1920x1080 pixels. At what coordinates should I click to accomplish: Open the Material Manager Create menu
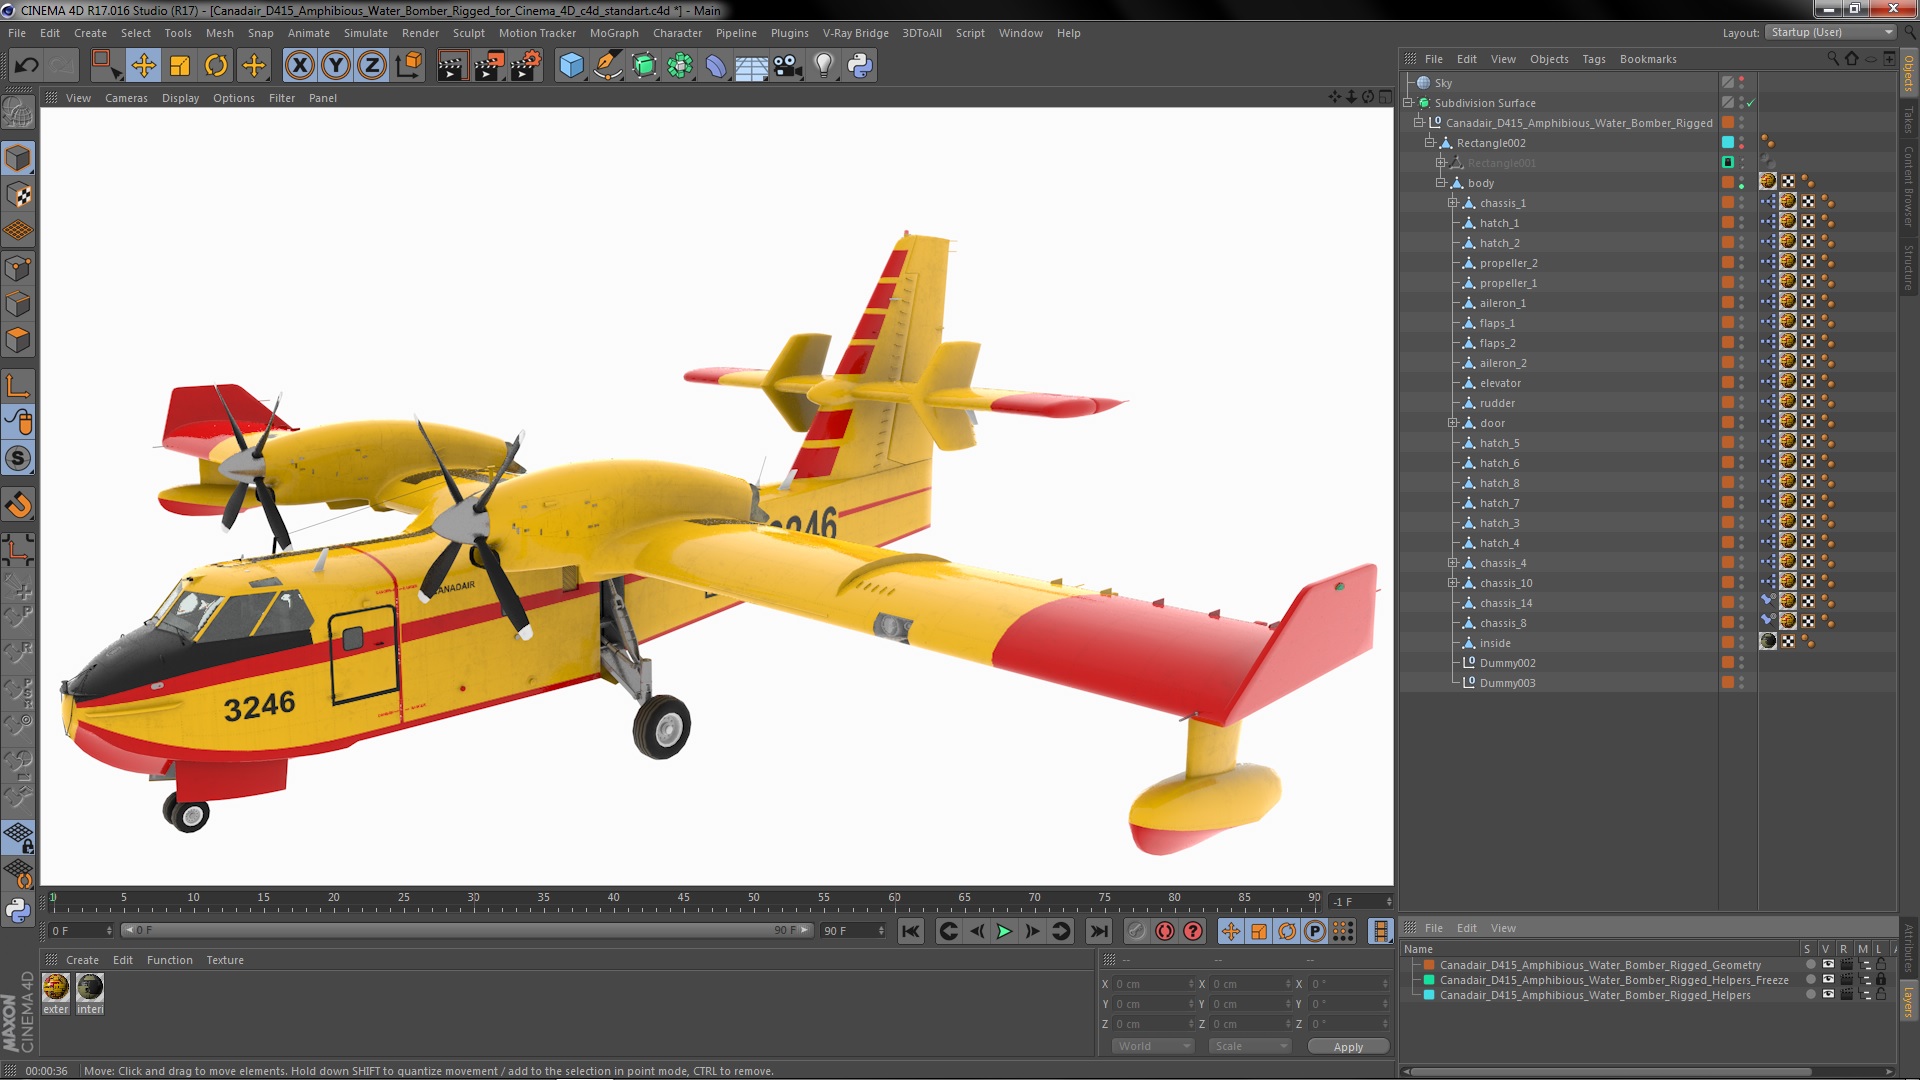click(82, 960)
